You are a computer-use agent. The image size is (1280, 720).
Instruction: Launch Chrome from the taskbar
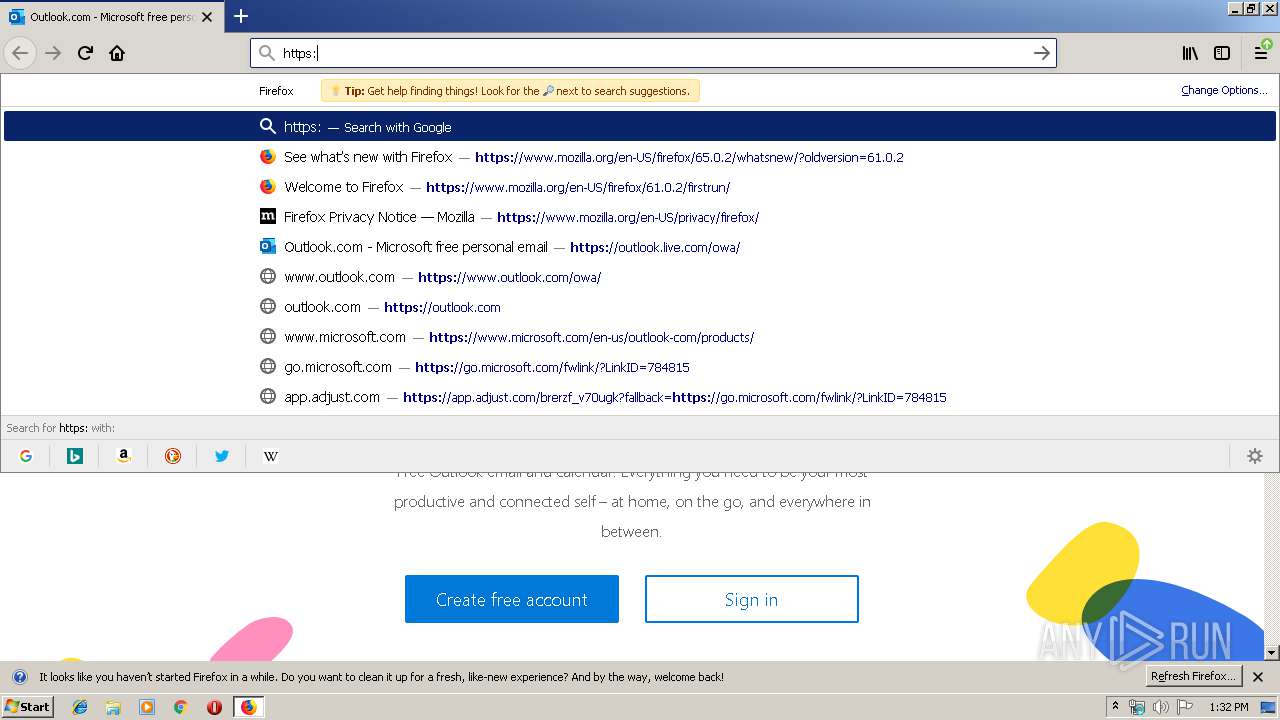click(x=181, y=707)
